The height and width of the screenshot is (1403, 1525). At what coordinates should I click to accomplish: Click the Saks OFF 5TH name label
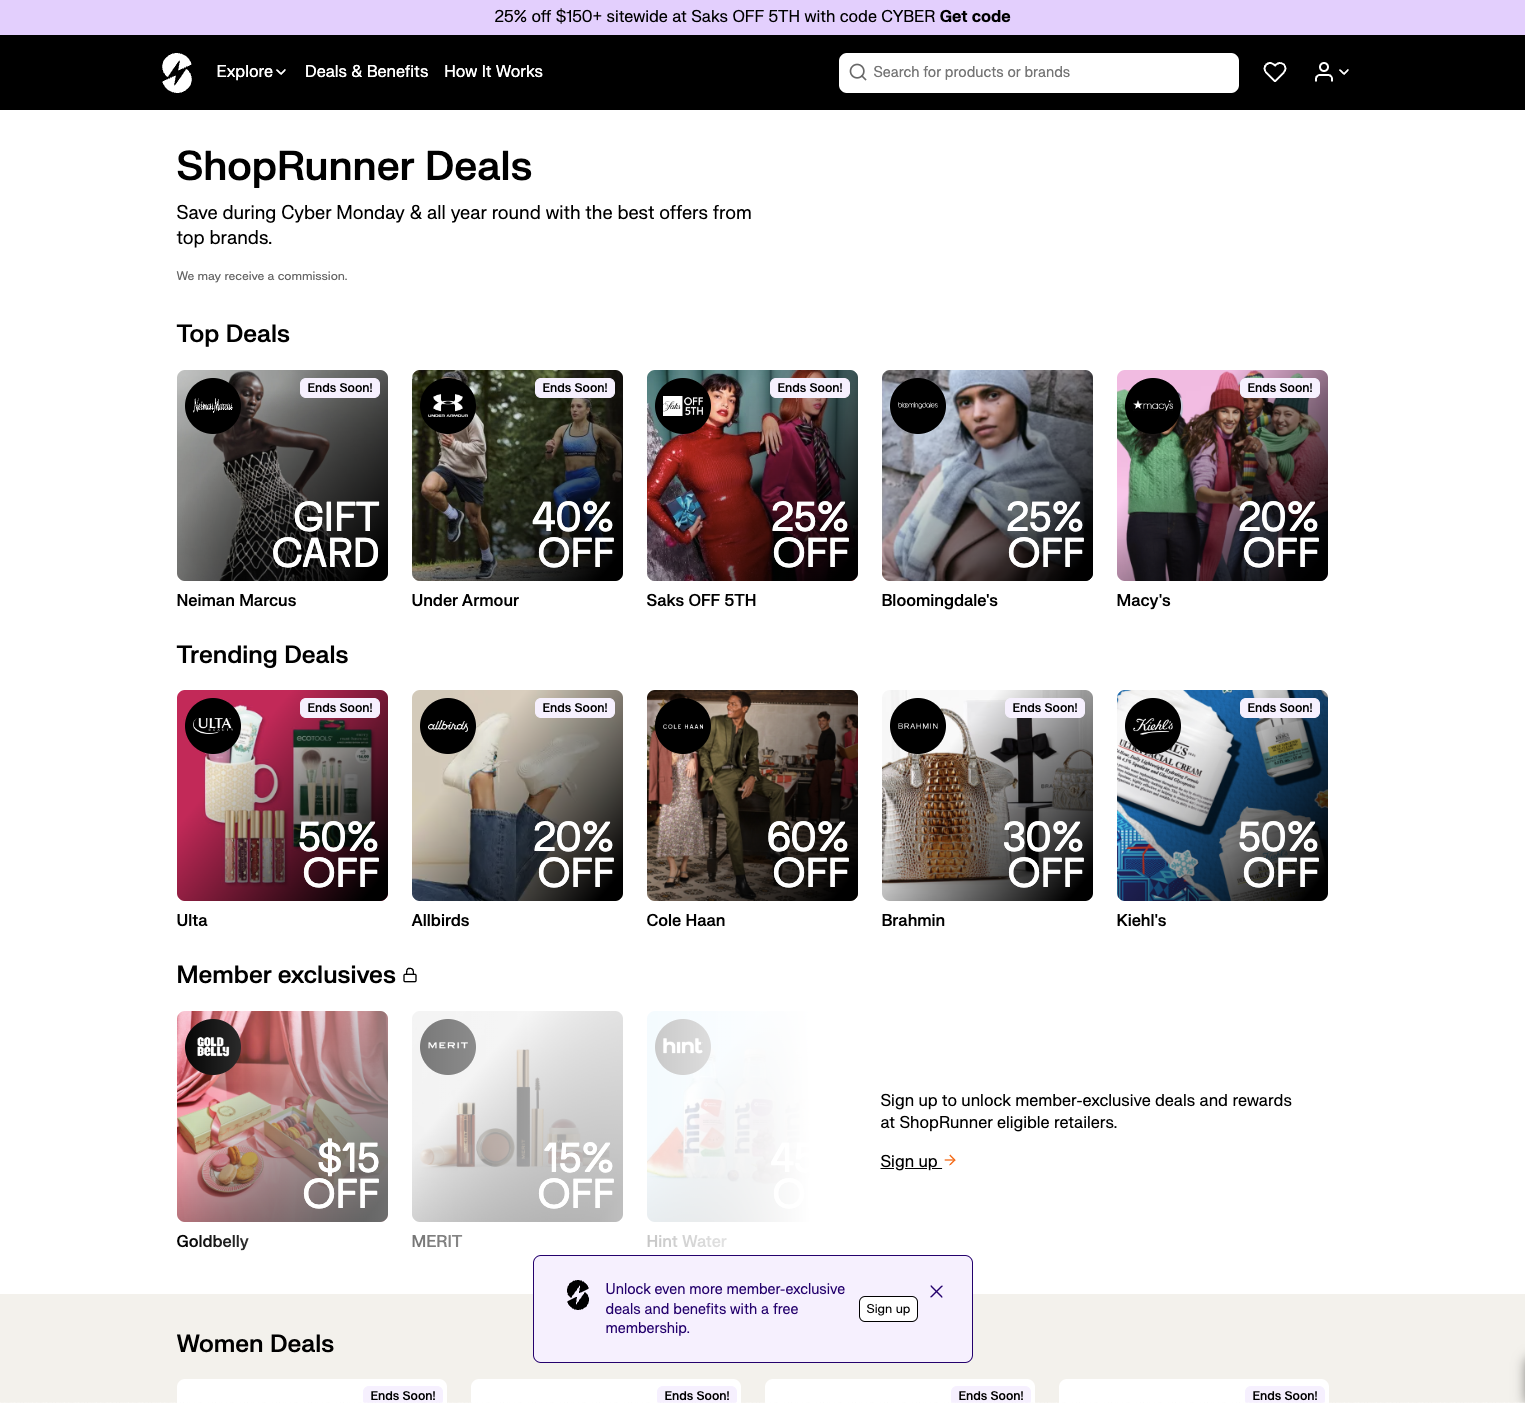pyautogui.click(x=701, y=601)
